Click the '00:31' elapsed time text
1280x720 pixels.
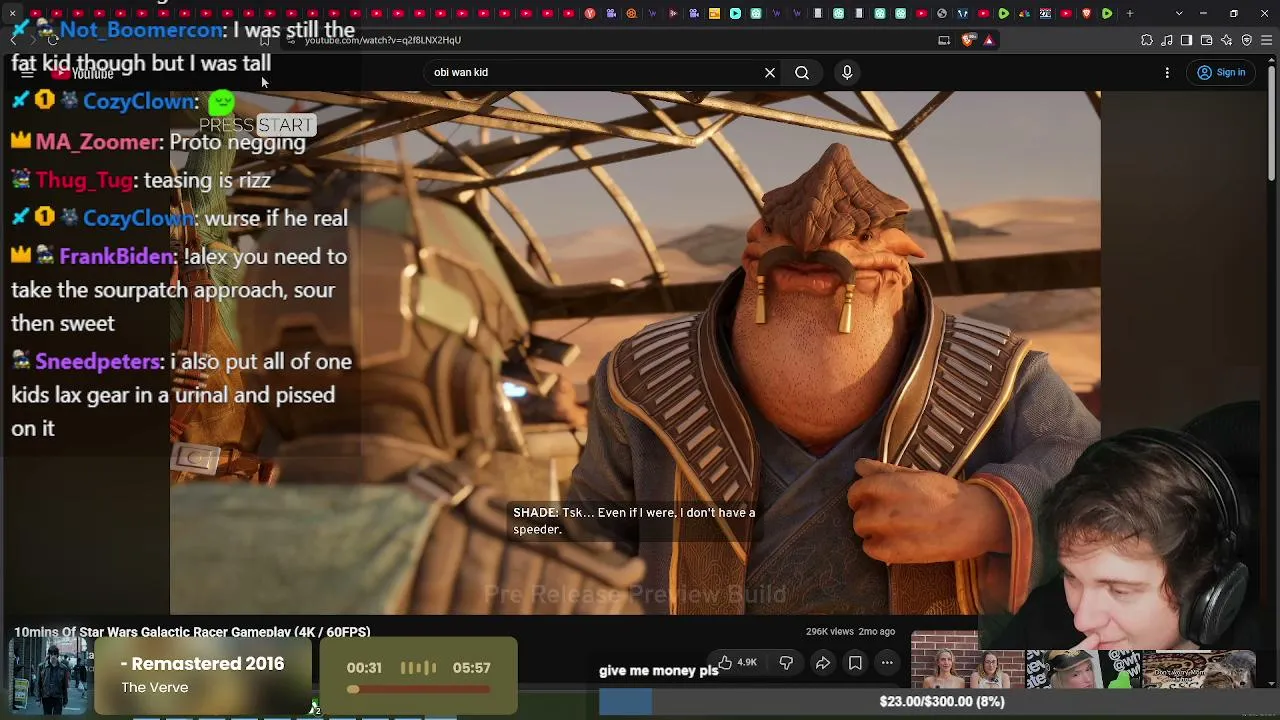point(364,668)
